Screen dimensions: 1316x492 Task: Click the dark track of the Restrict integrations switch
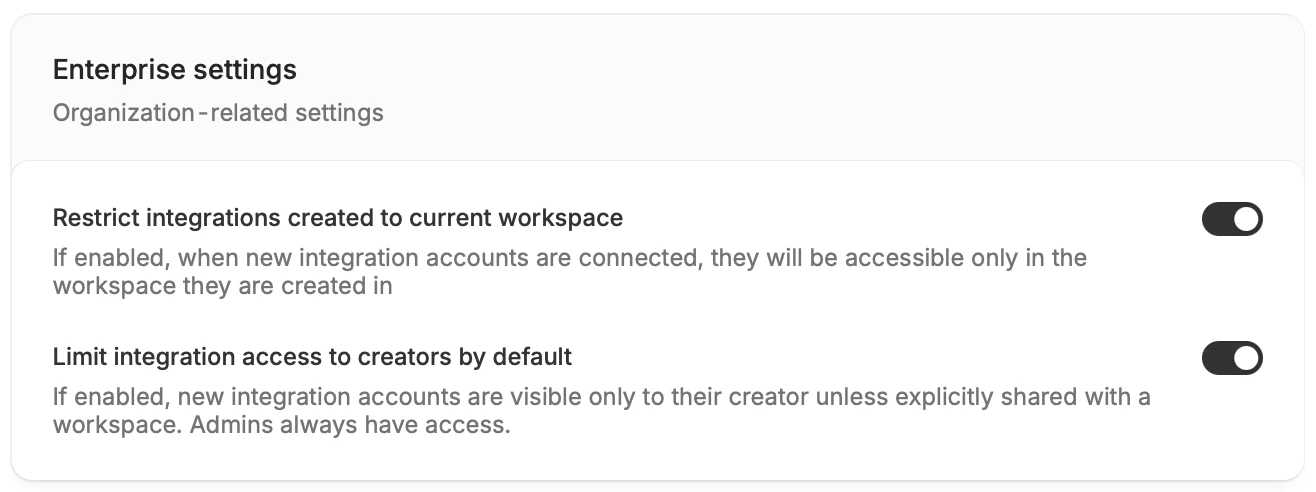click(1217, 219)
